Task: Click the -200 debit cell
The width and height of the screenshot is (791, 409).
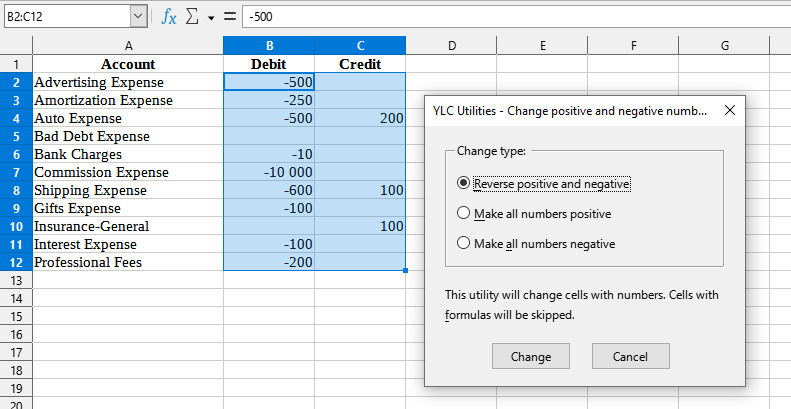Action: pyautogui.click(x=269, y=262)
